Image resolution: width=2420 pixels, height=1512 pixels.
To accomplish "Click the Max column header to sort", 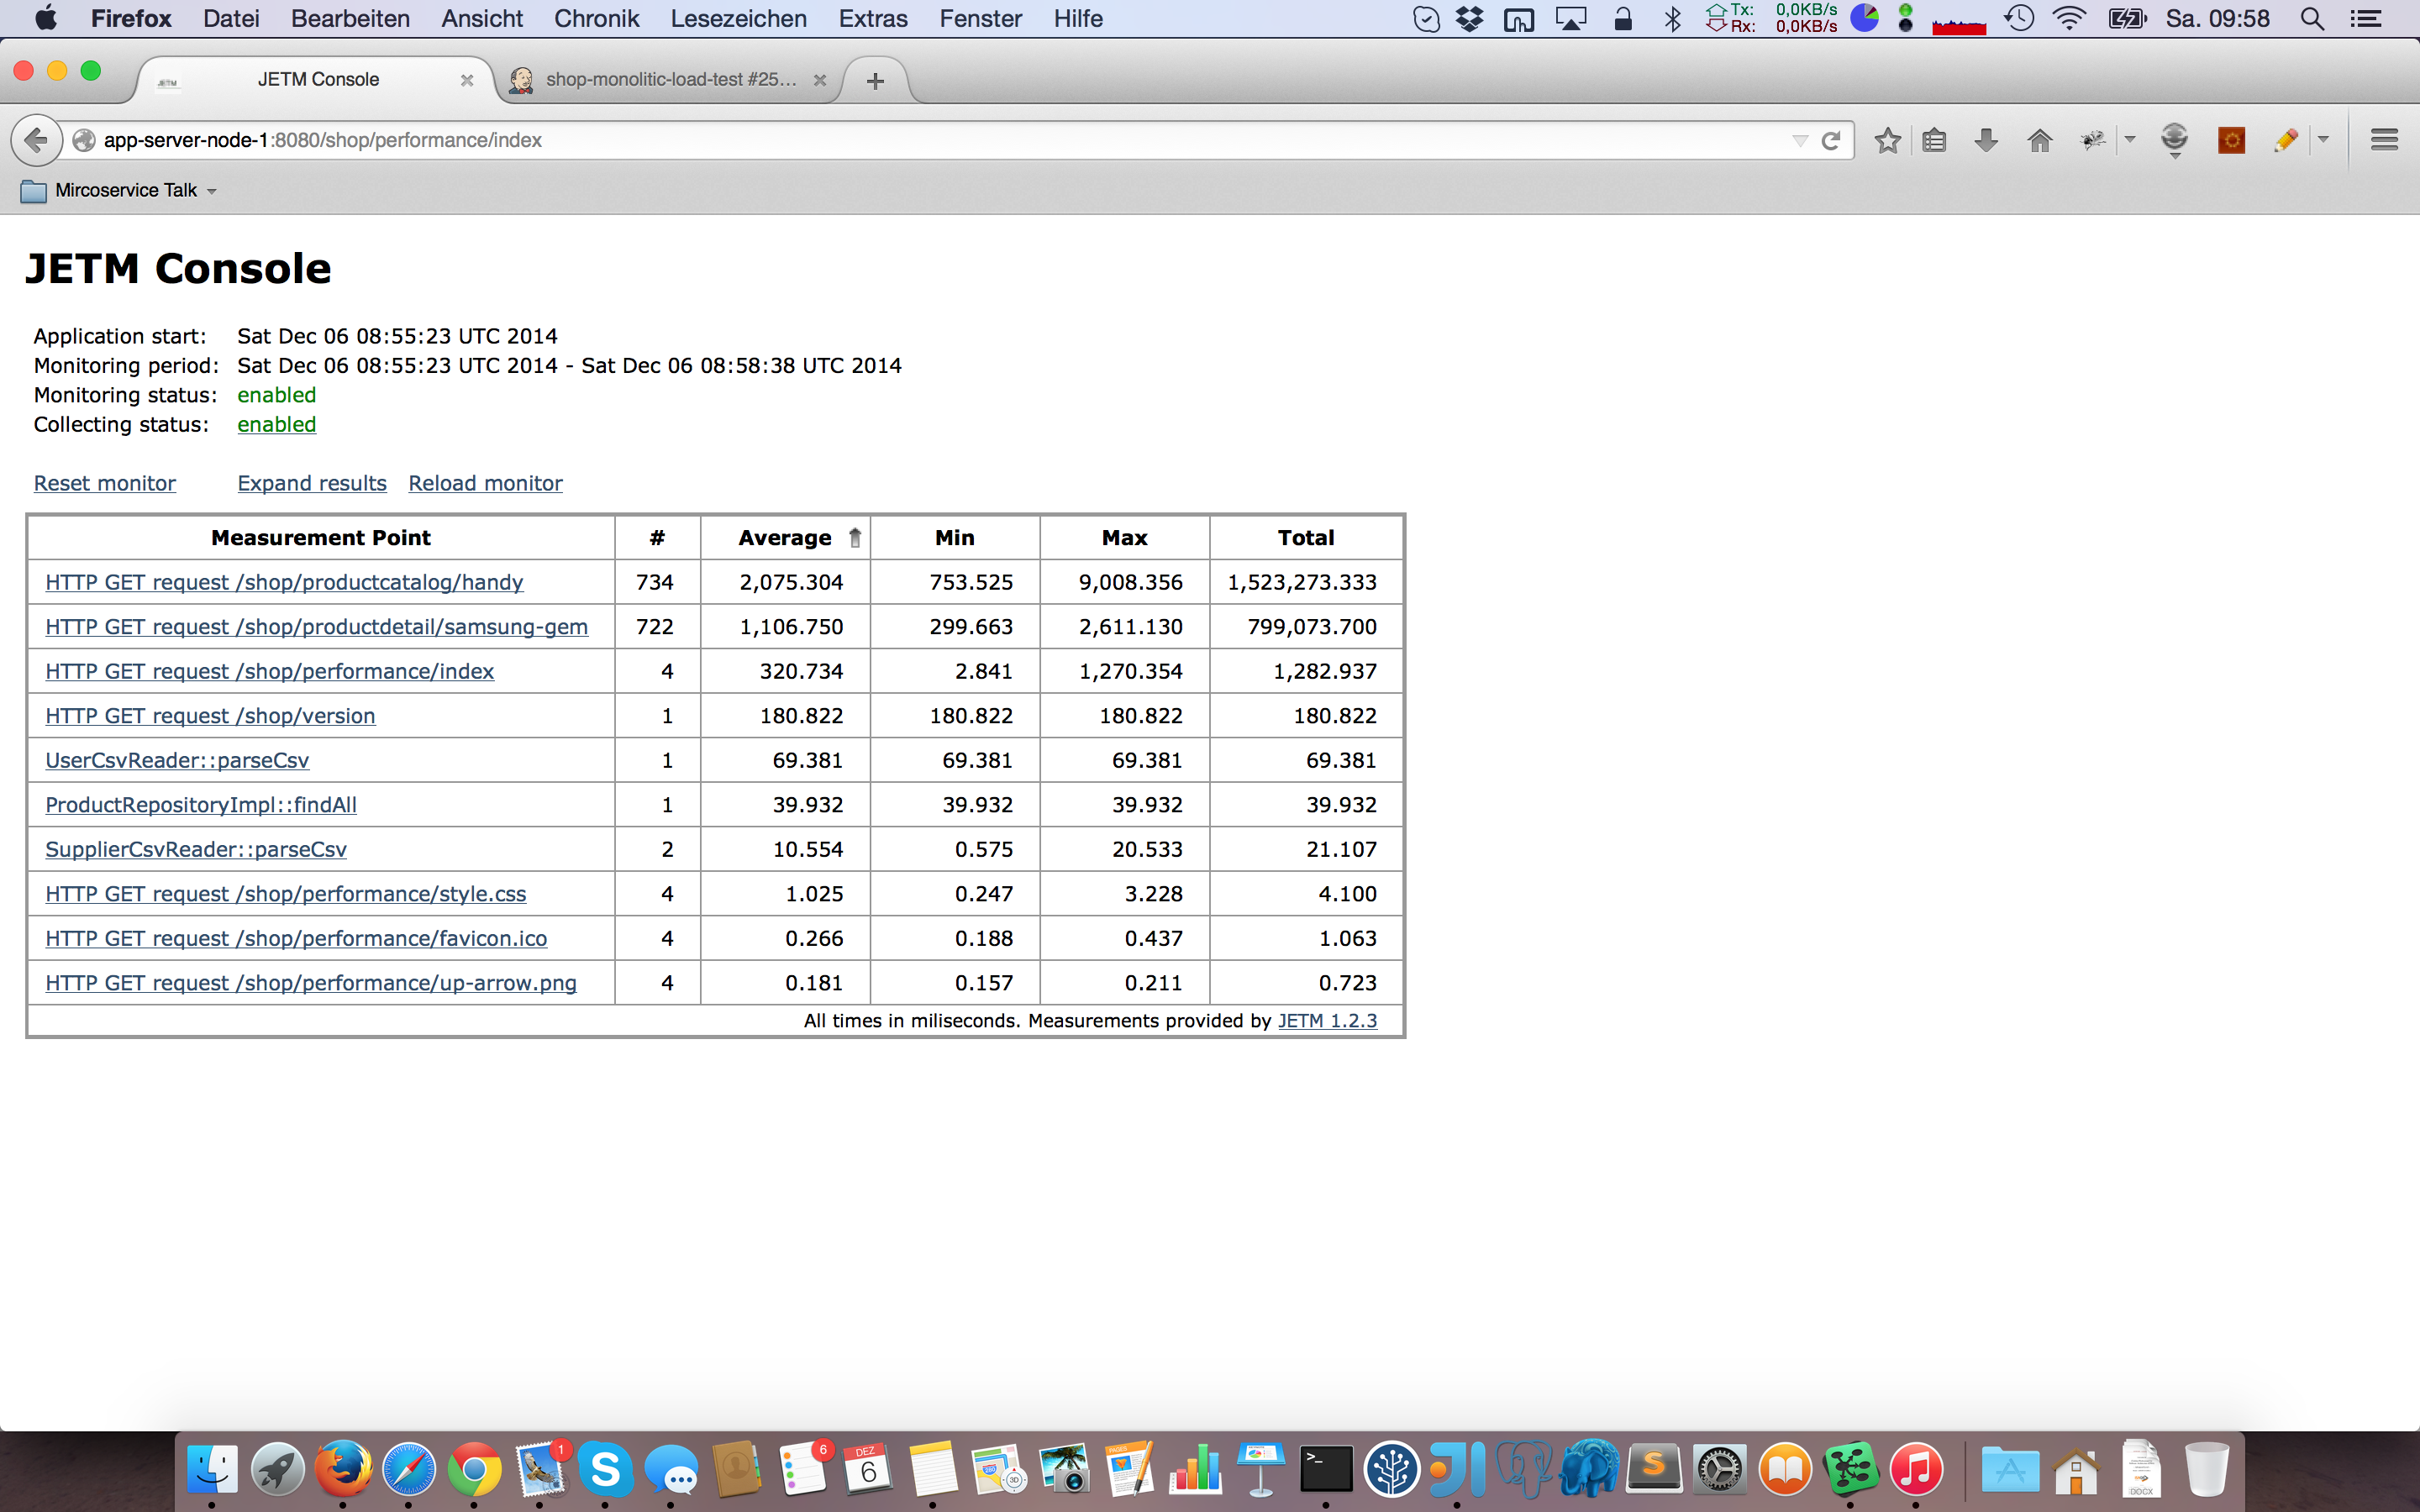I will coord(1124,538).
